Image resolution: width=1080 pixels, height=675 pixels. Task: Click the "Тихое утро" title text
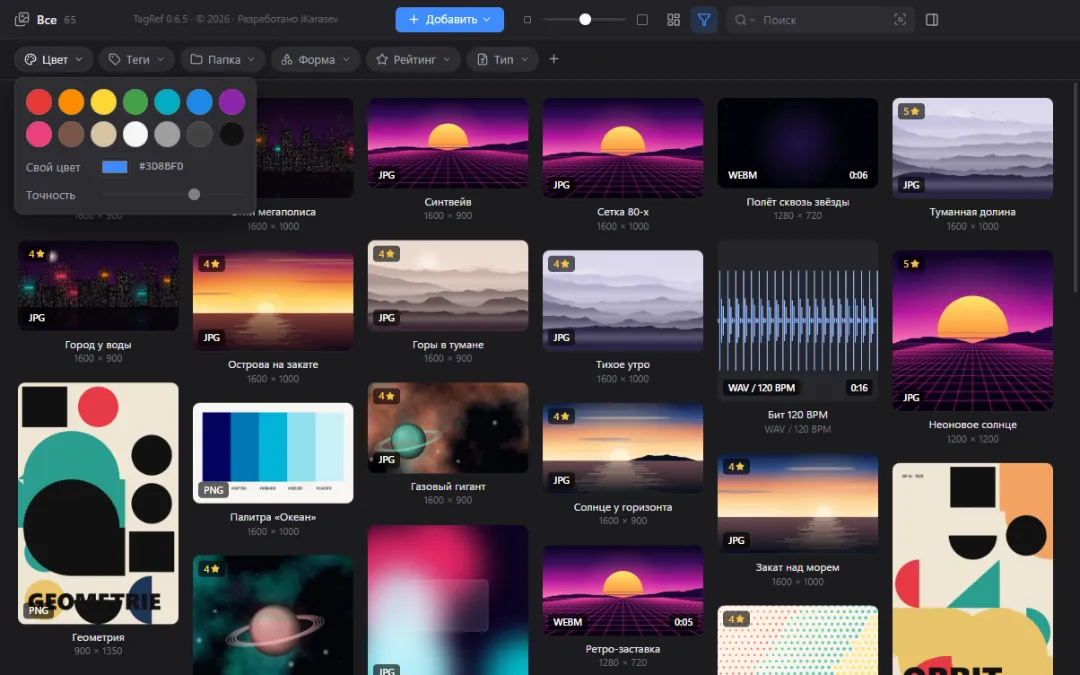coord(623,364)
